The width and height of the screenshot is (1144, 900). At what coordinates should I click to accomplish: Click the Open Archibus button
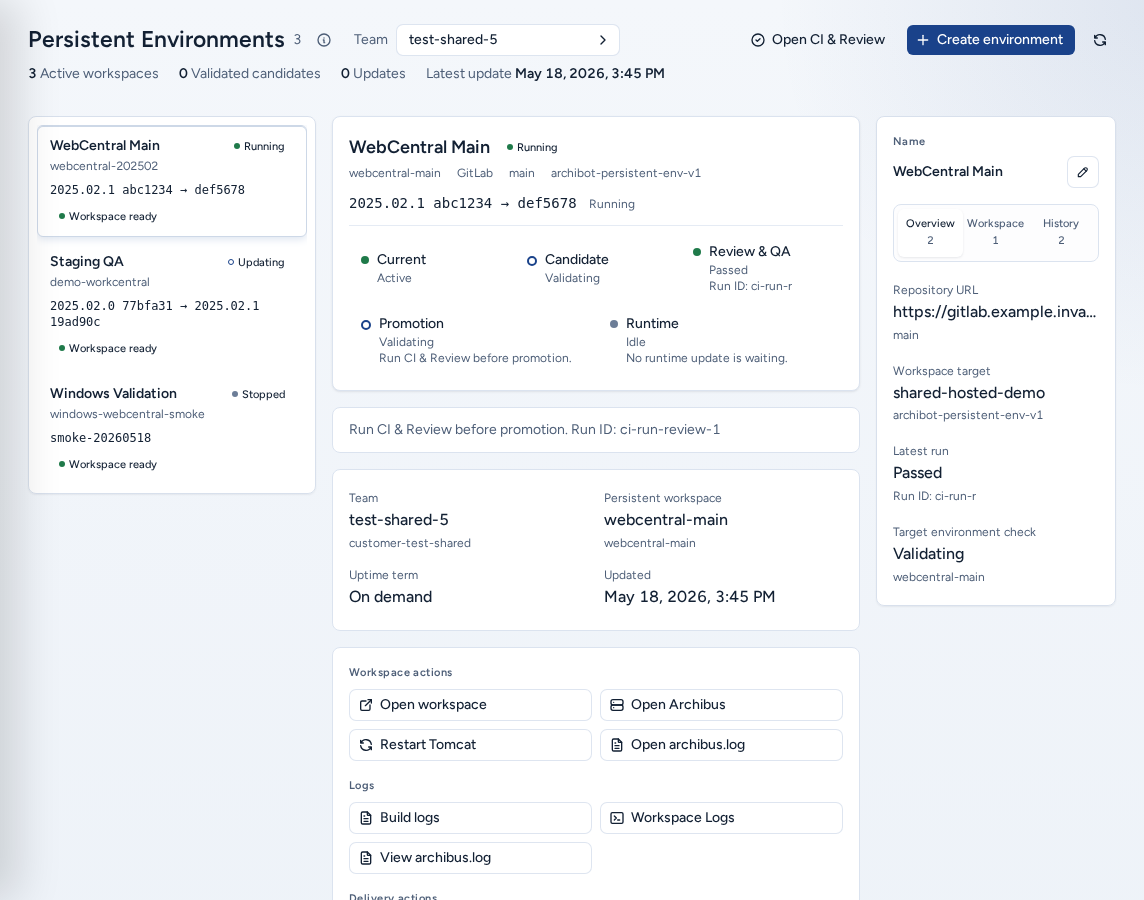tap(721, 705)
